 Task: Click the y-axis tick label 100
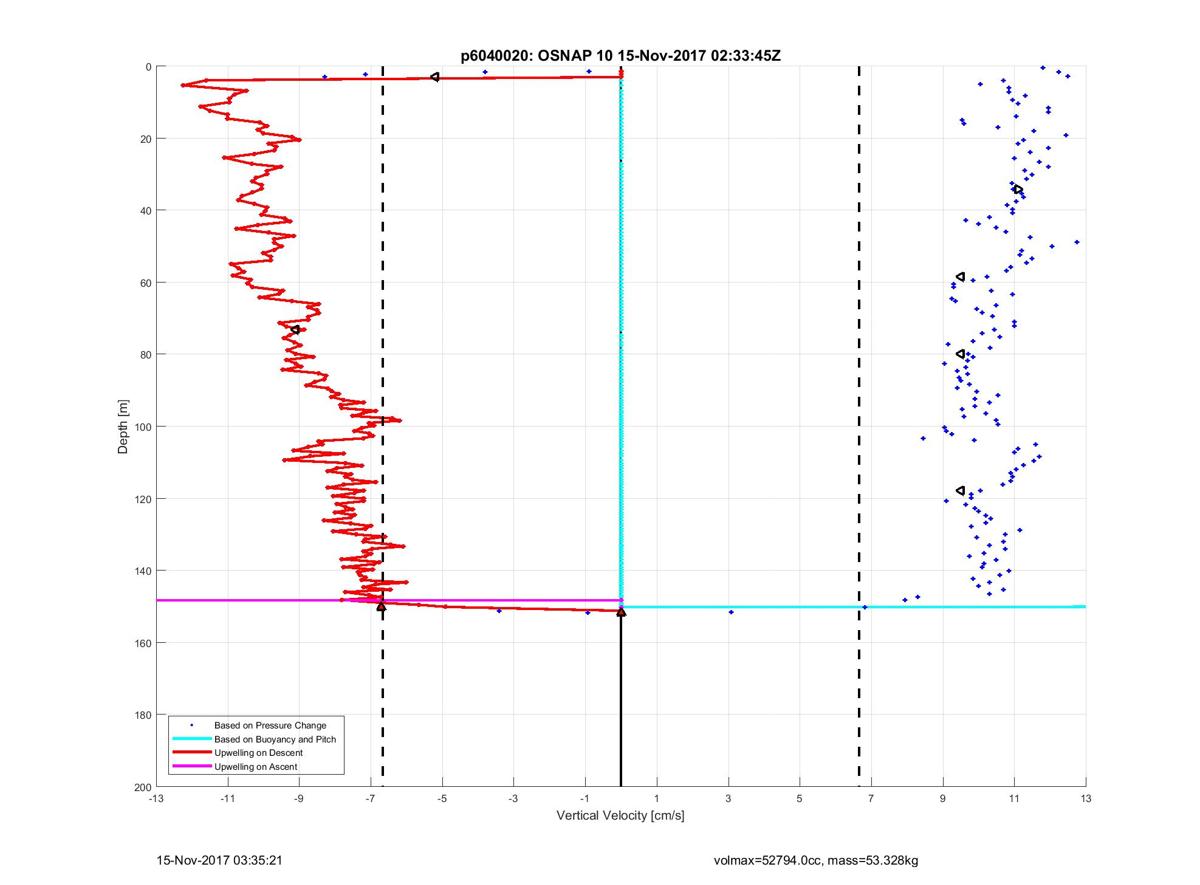coord(141,427)
